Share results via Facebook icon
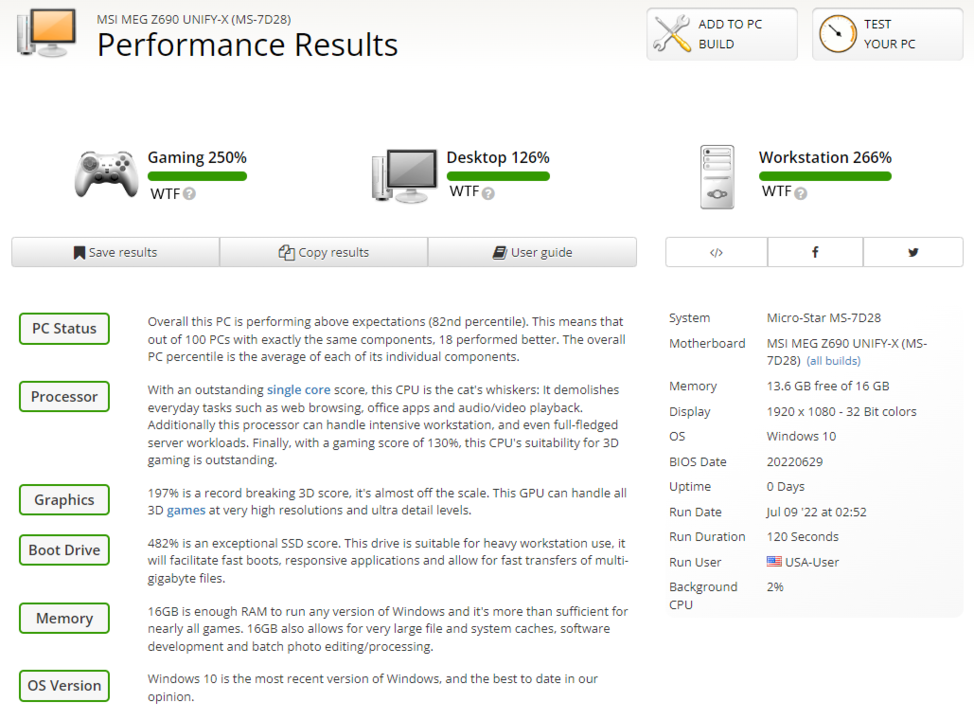 coord(815,253)
